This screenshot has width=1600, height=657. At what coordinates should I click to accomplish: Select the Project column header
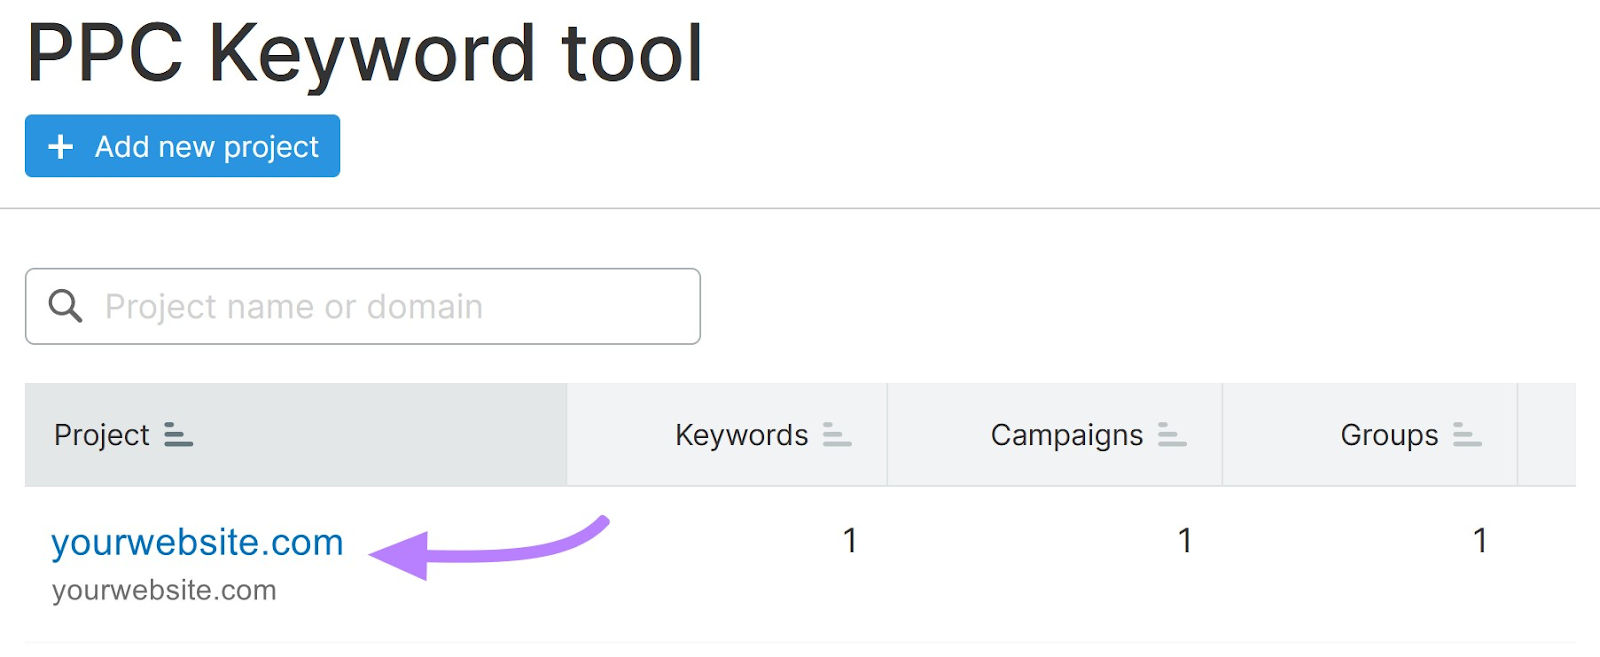pos(102,435)
